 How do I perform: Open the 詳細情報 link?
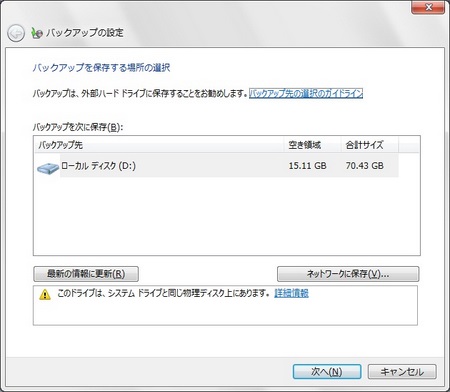point(291,293)
